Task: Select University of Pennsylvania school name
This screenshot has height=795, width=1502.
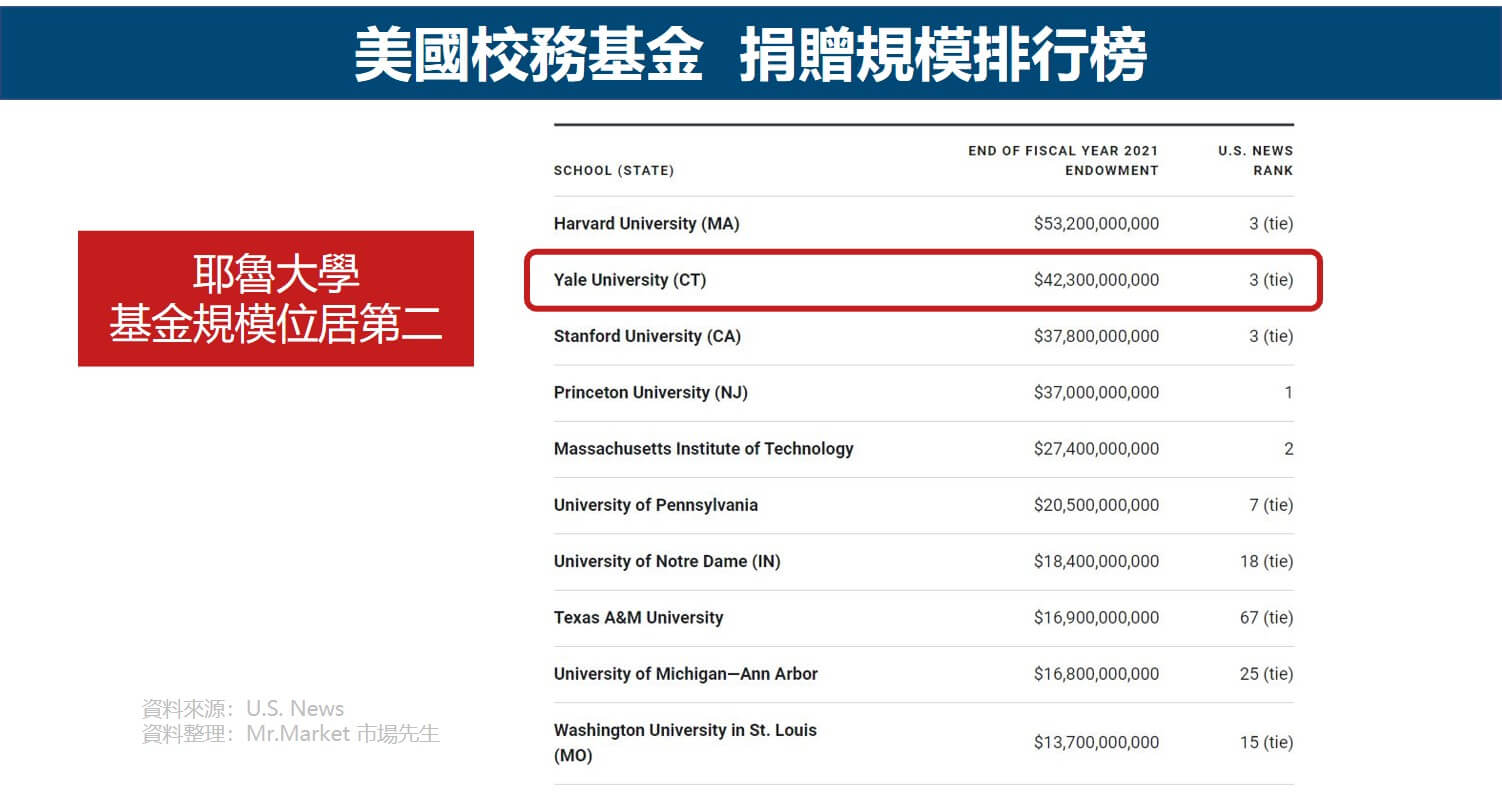Action: click(x=655, y=505)
